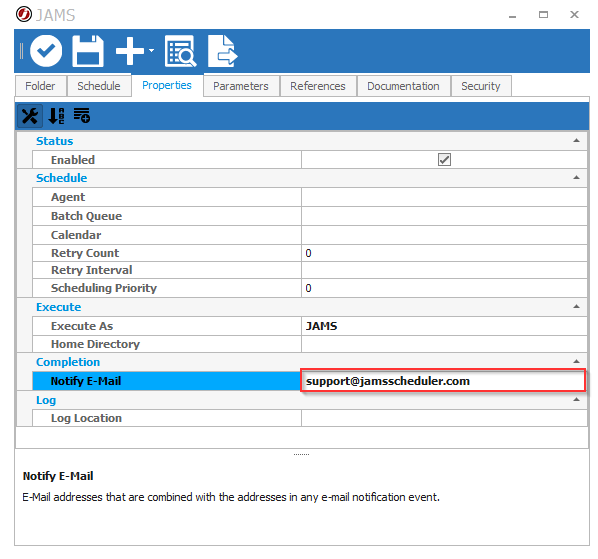
Task: Select the categorized properties wrench icon
Action: 29,116
